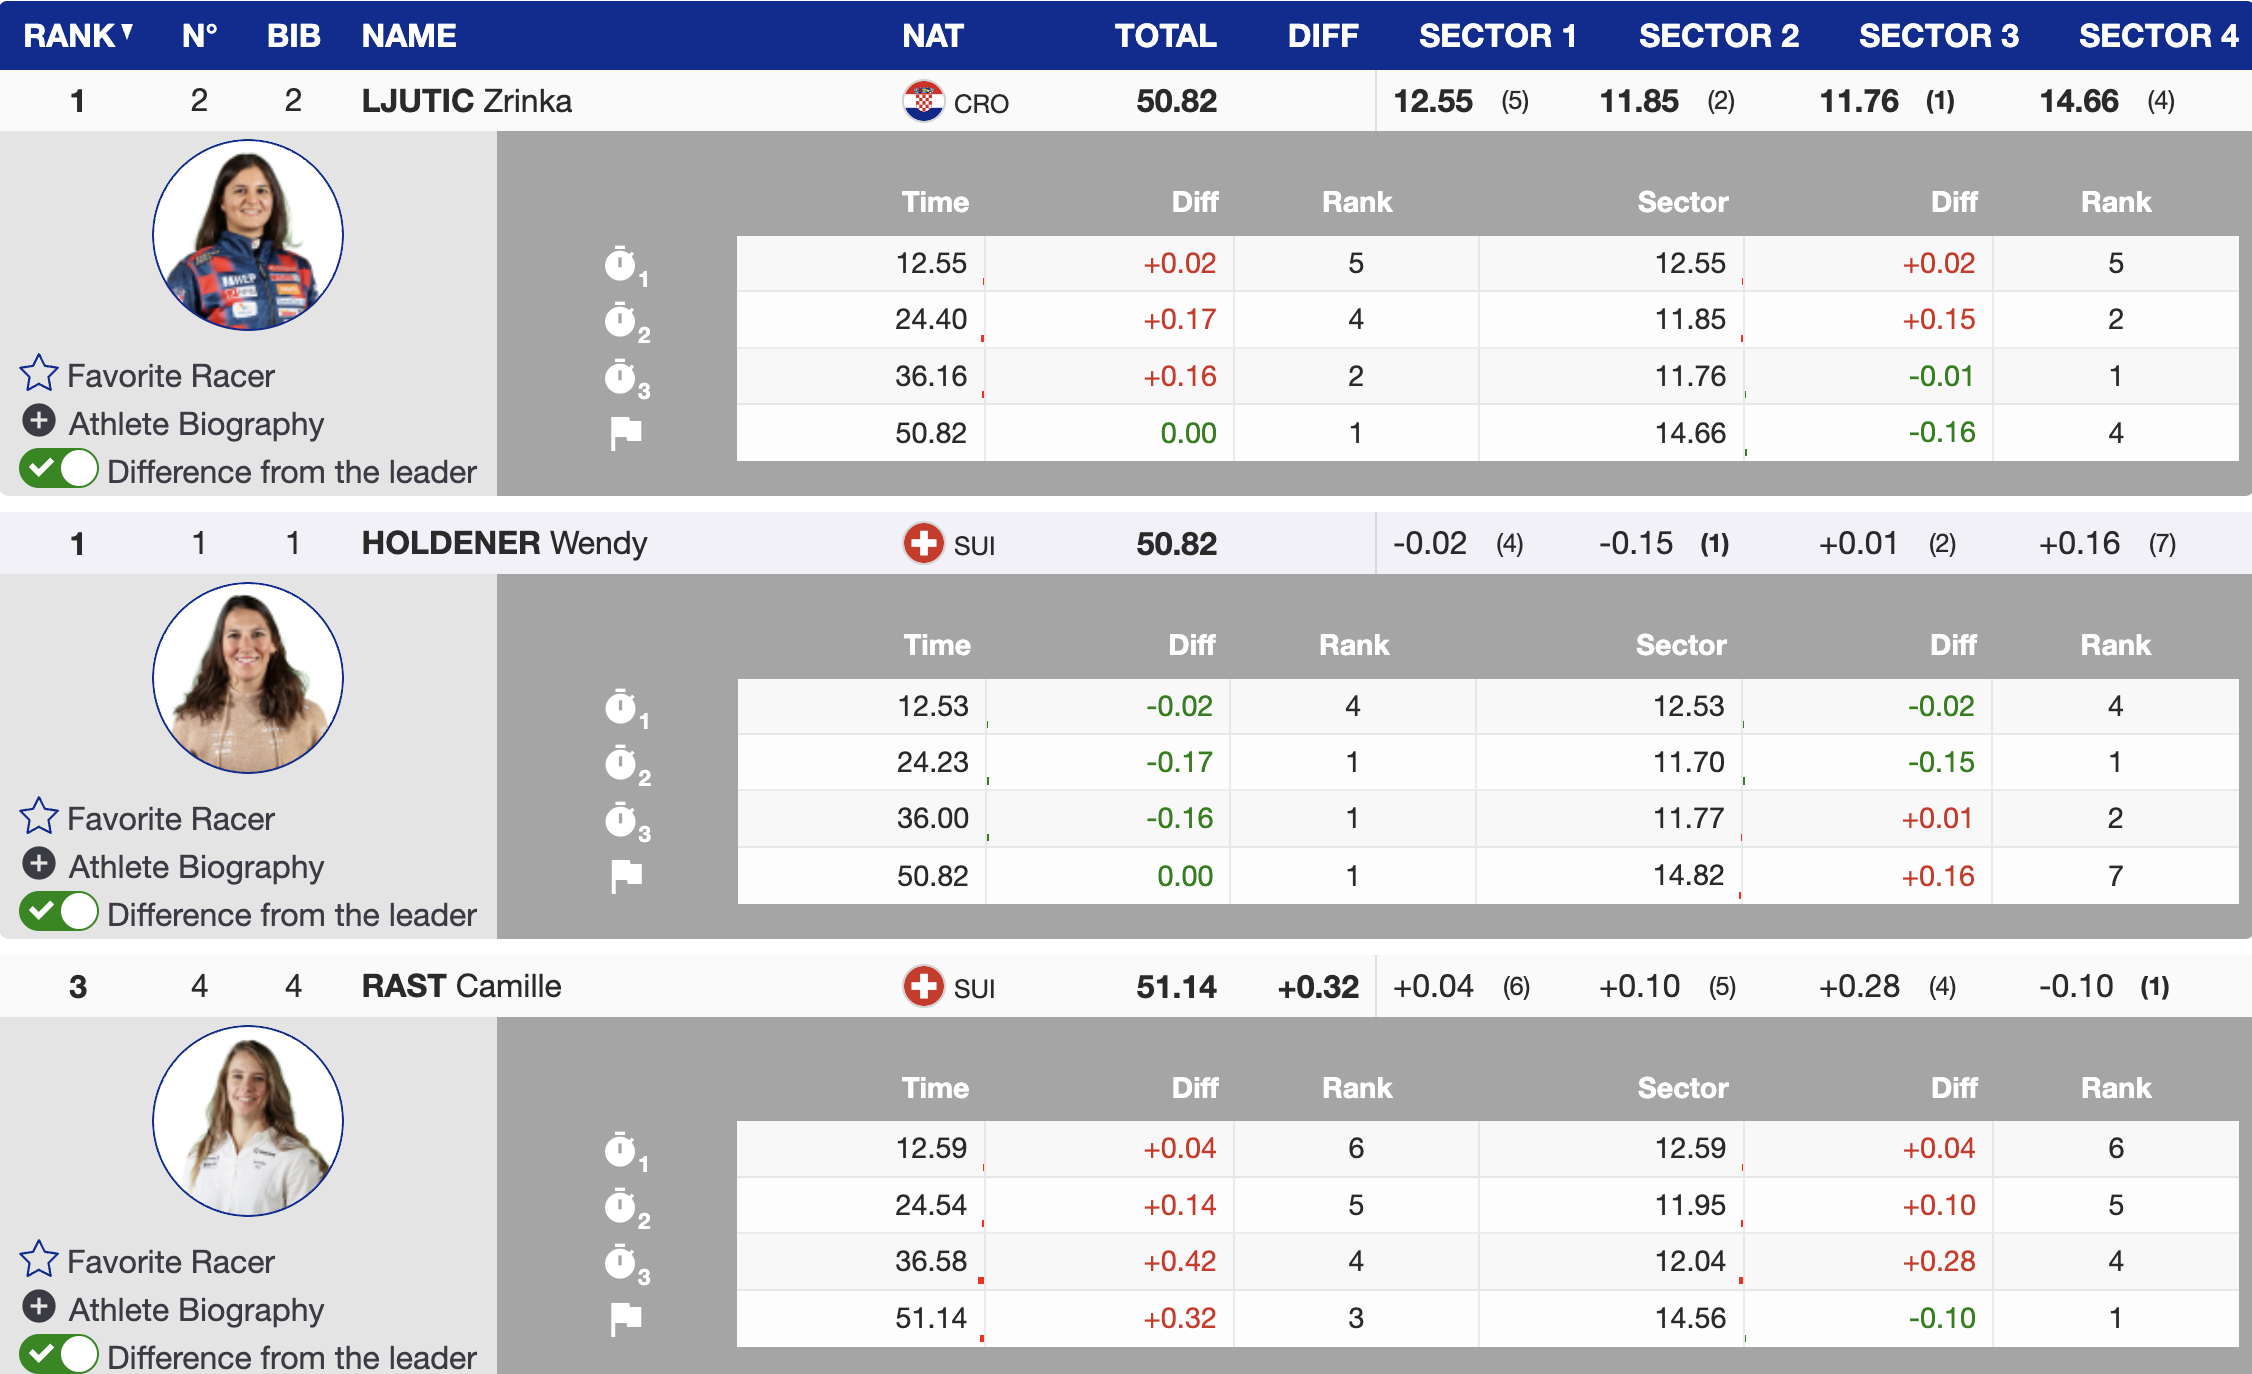Image resolution: width=2252 pixels, height=1374 pixels.
Task: Click Holdener's Switzerland flag icon
Action: [923, 544]
